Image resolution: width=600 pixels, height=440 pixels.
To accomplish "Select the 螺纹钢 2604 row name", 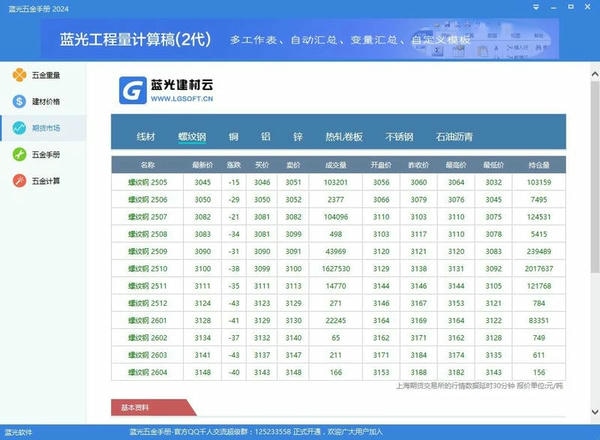I will coord(148,372).
